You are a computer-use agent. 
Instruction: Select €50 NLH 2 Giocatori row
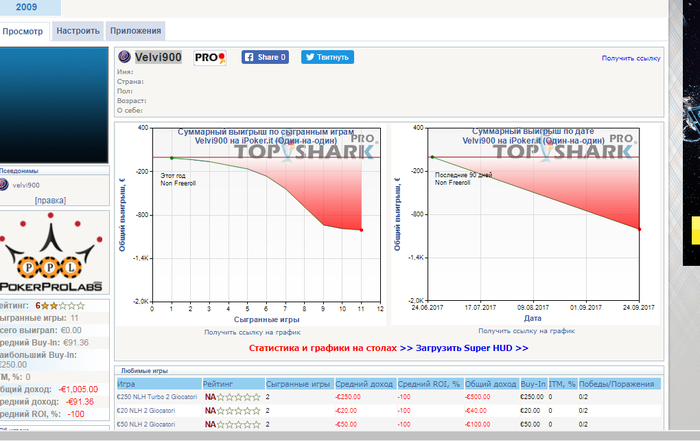(x=388, y=424)
